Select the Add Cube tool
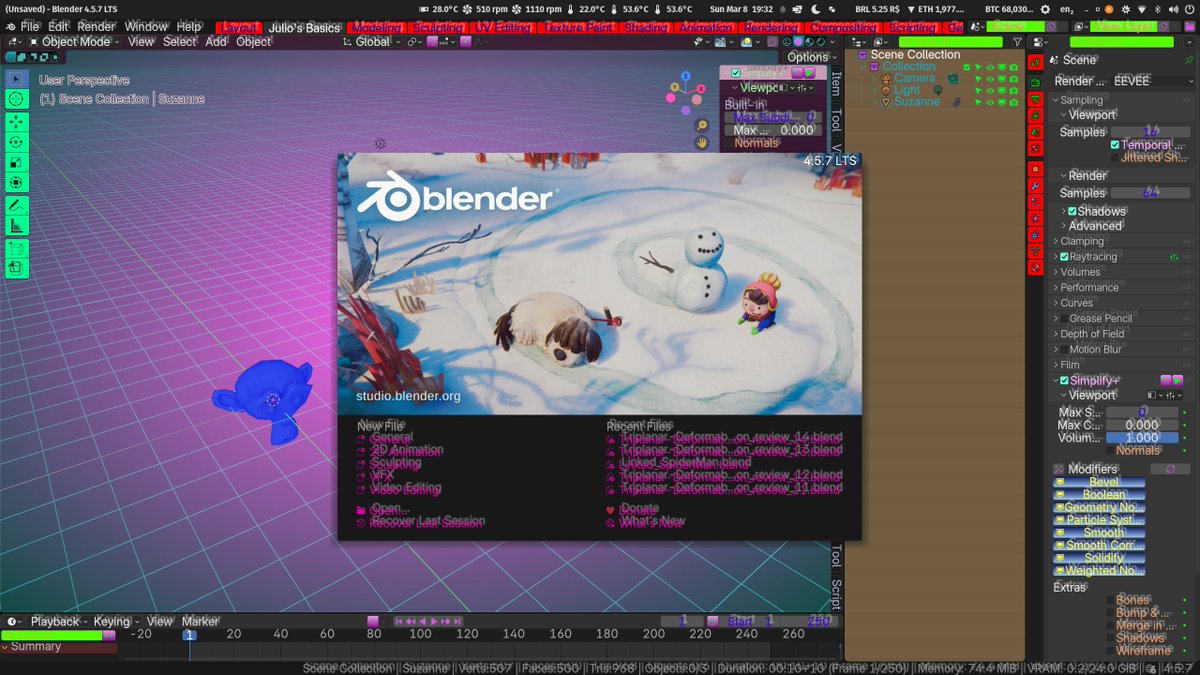1200x675 pixels. tap(16, 247)
